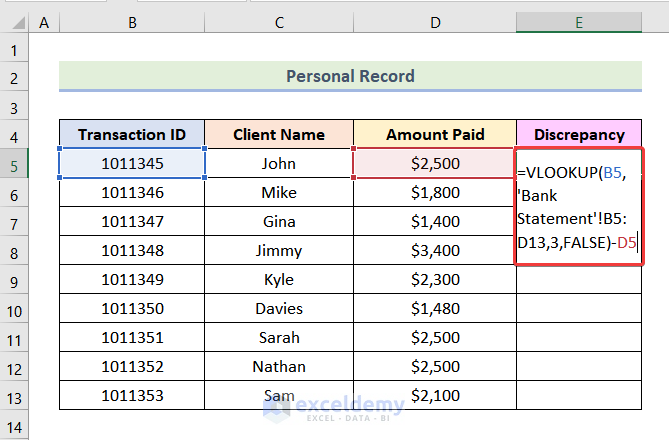The image size is (669, 440).
Task: Click transaction ID 1011347 cell
Action: 132,221
